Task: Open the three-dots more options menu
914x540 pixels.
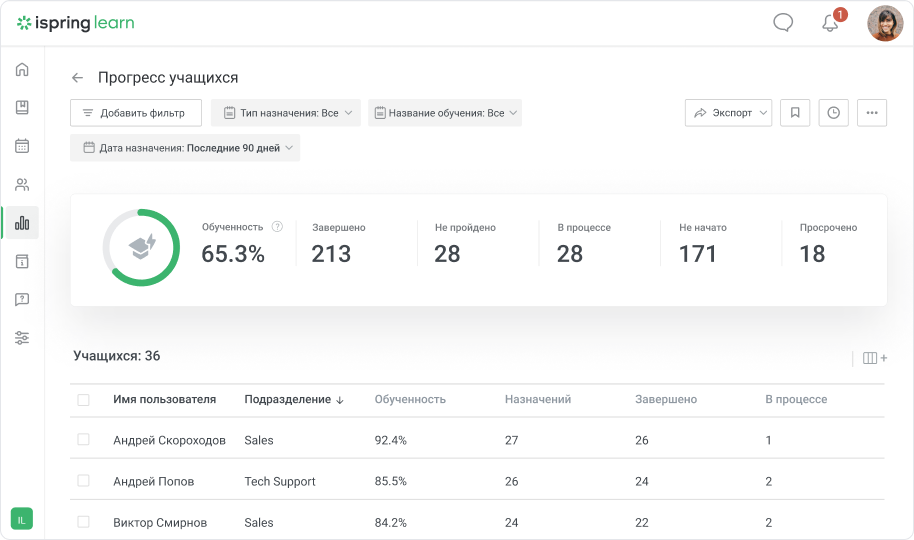Action: pyautogui.click(x=872, y=113)
